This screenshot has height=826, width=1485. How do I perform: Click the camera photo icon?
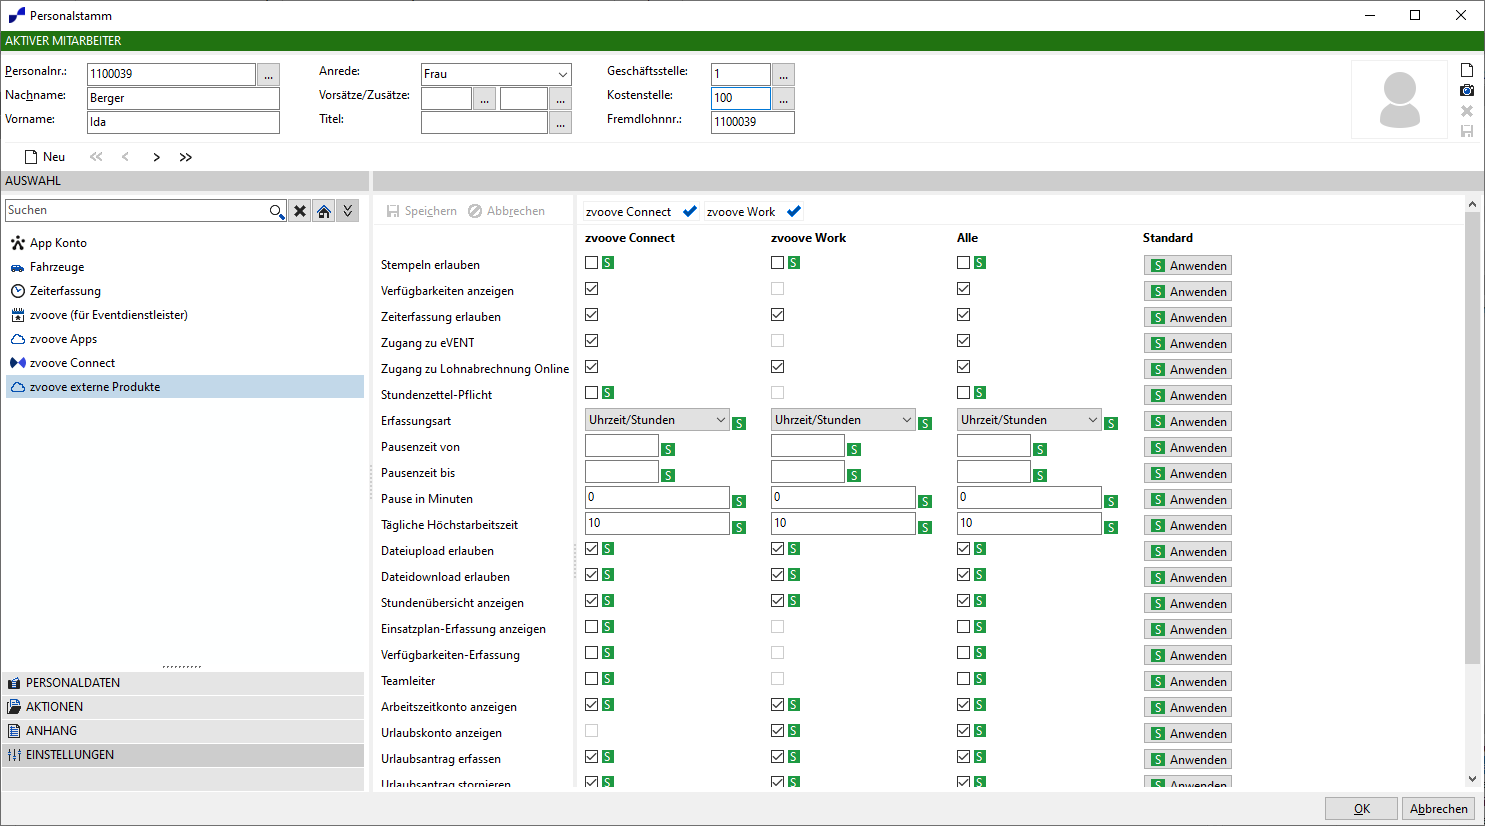coord(1467,90)
